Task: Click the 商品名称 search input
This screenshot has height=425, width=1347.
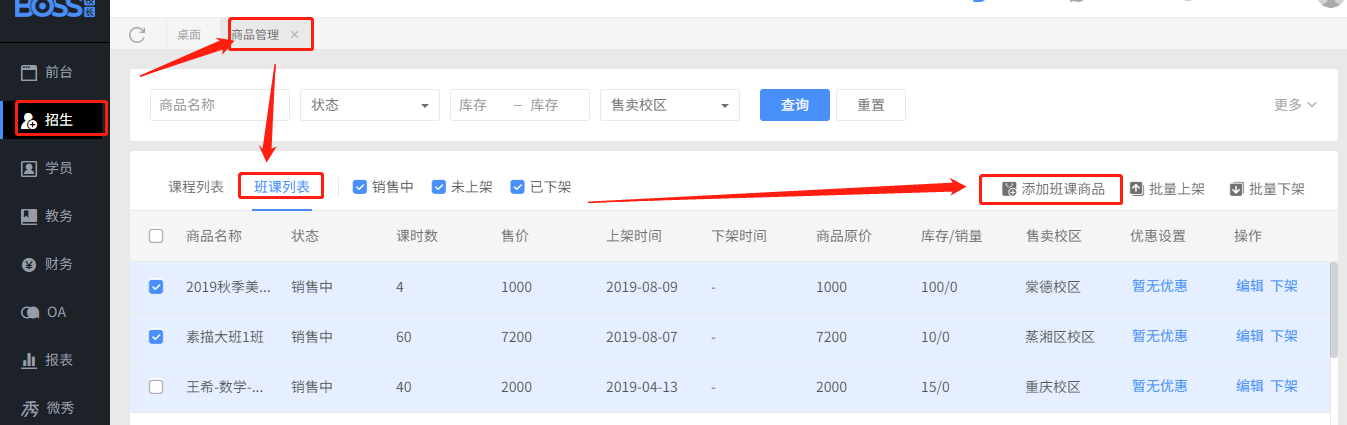Action: (x=220, y=105)
